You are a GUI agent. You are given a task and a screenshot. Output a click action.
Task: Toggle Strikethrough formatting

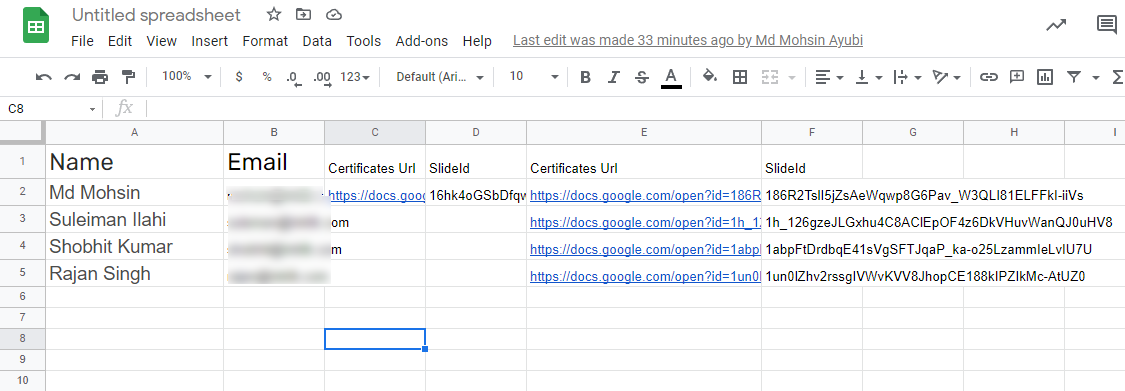coord(642,77)
